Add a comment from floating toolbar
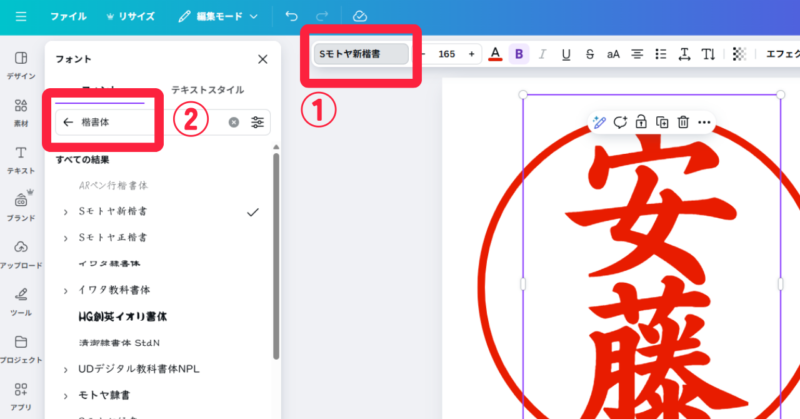The width and height of the screenshot is (800, 419). (x=620, y=122)
